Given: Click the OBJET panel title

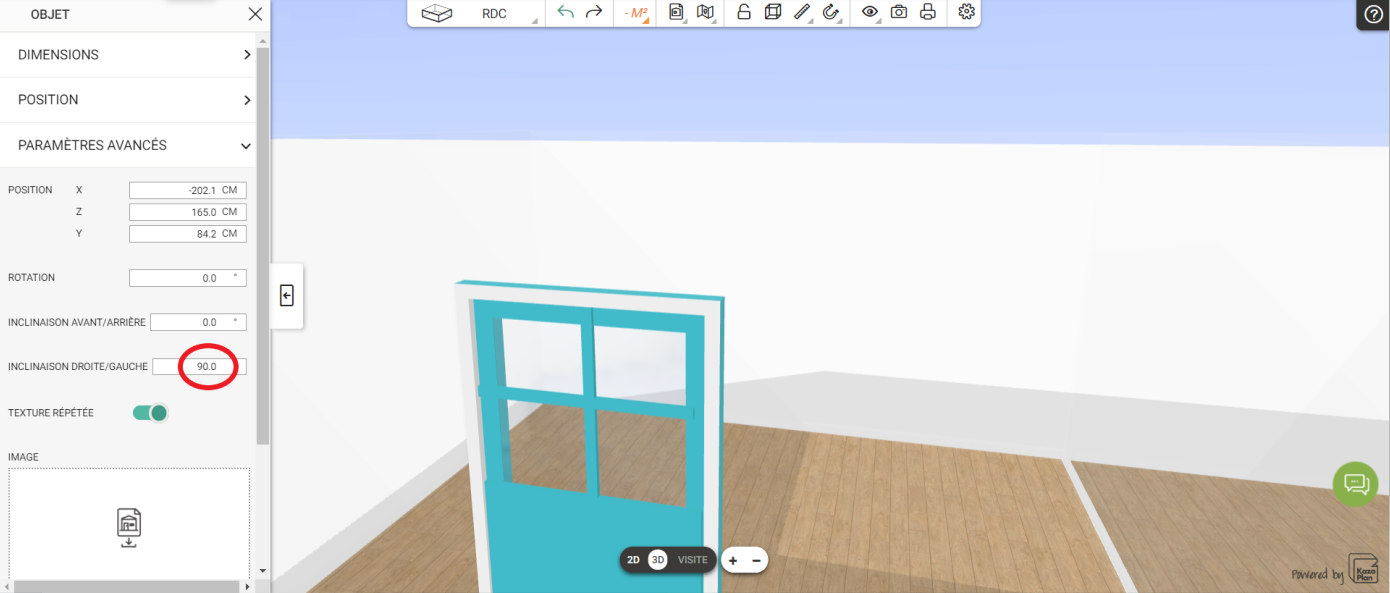Looking at the screenshot, I should click(50, 15).
